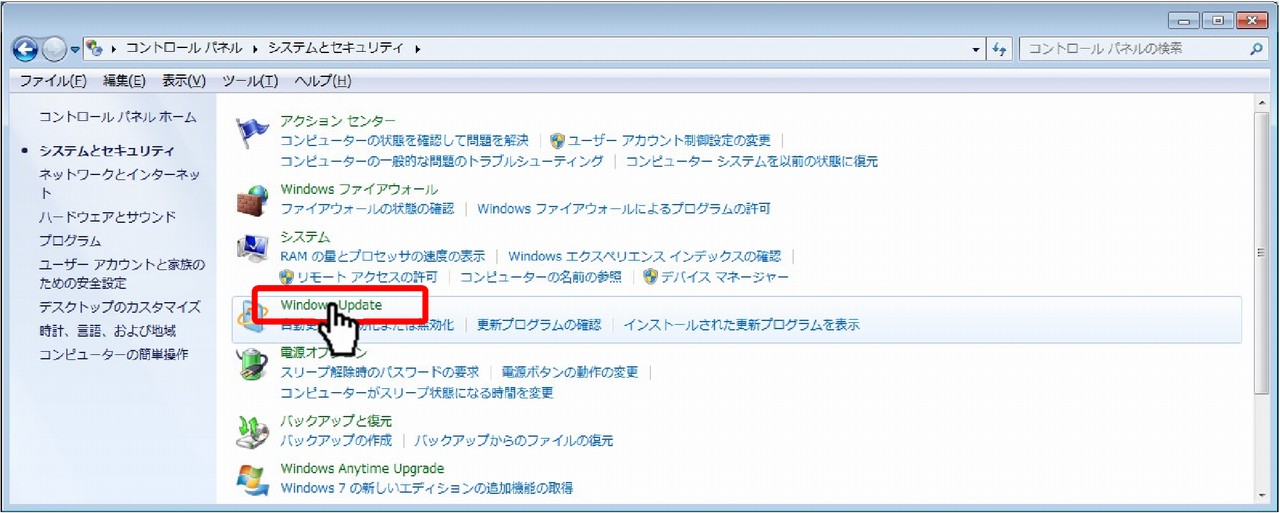This screenshot has width=1280, height=513.
Task: Open the Backup and Restore icon
Action: (x=252, y=431)
